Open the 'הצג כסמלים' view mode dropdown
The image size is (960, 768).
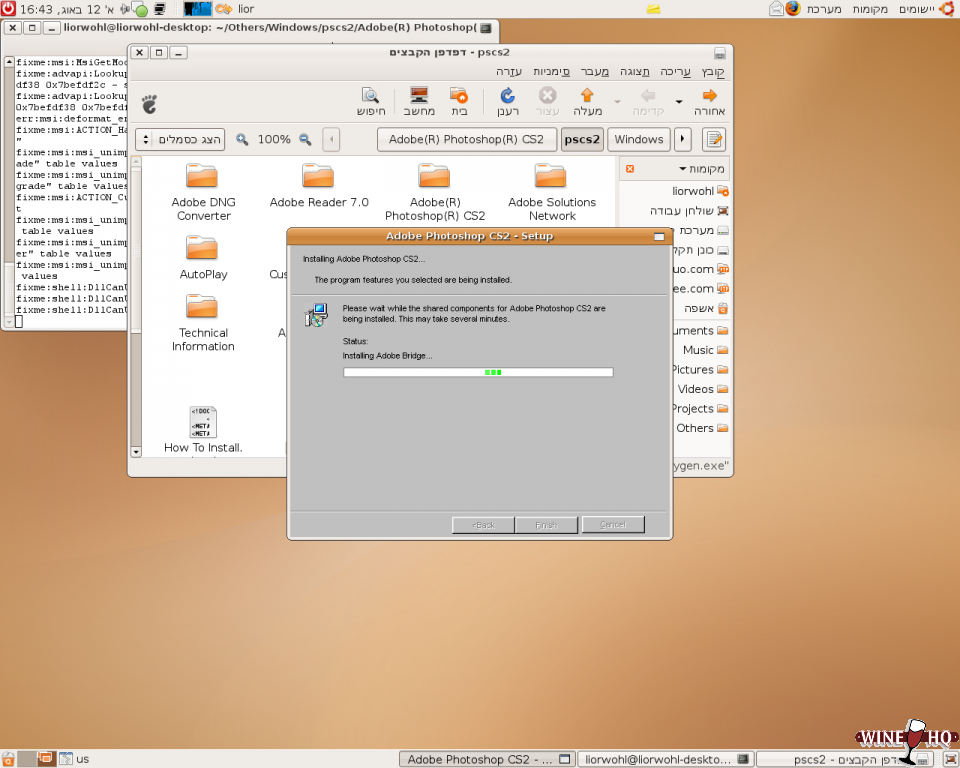pos(180,140)
